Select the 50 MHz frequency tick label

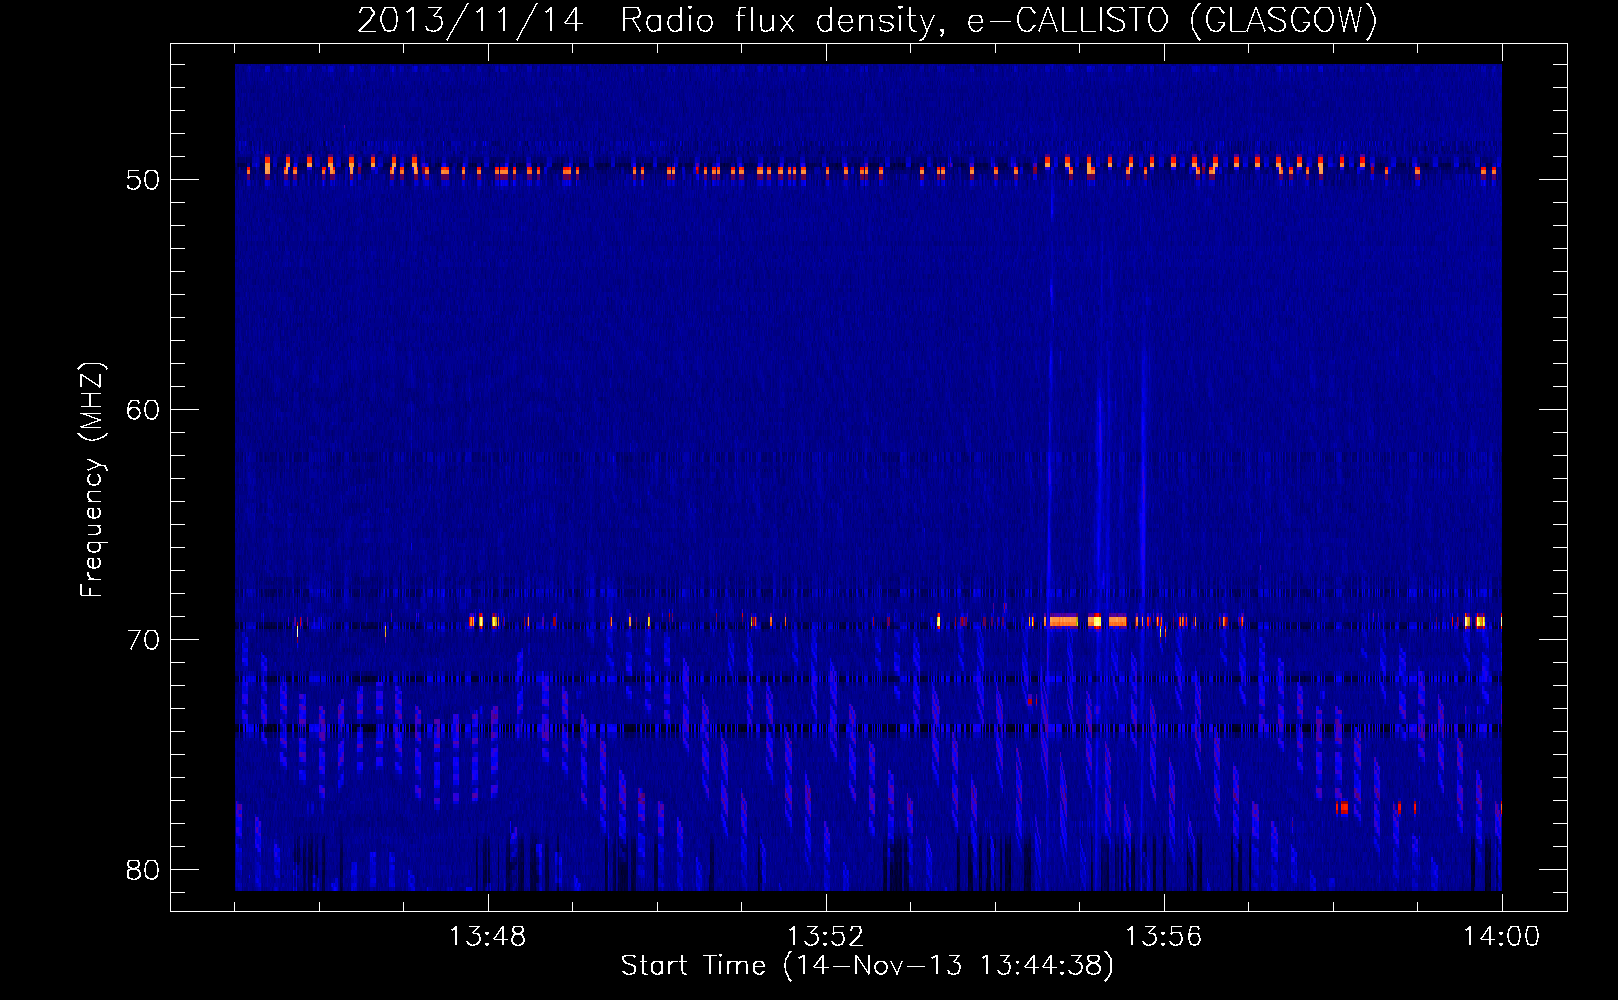point(144,180)
